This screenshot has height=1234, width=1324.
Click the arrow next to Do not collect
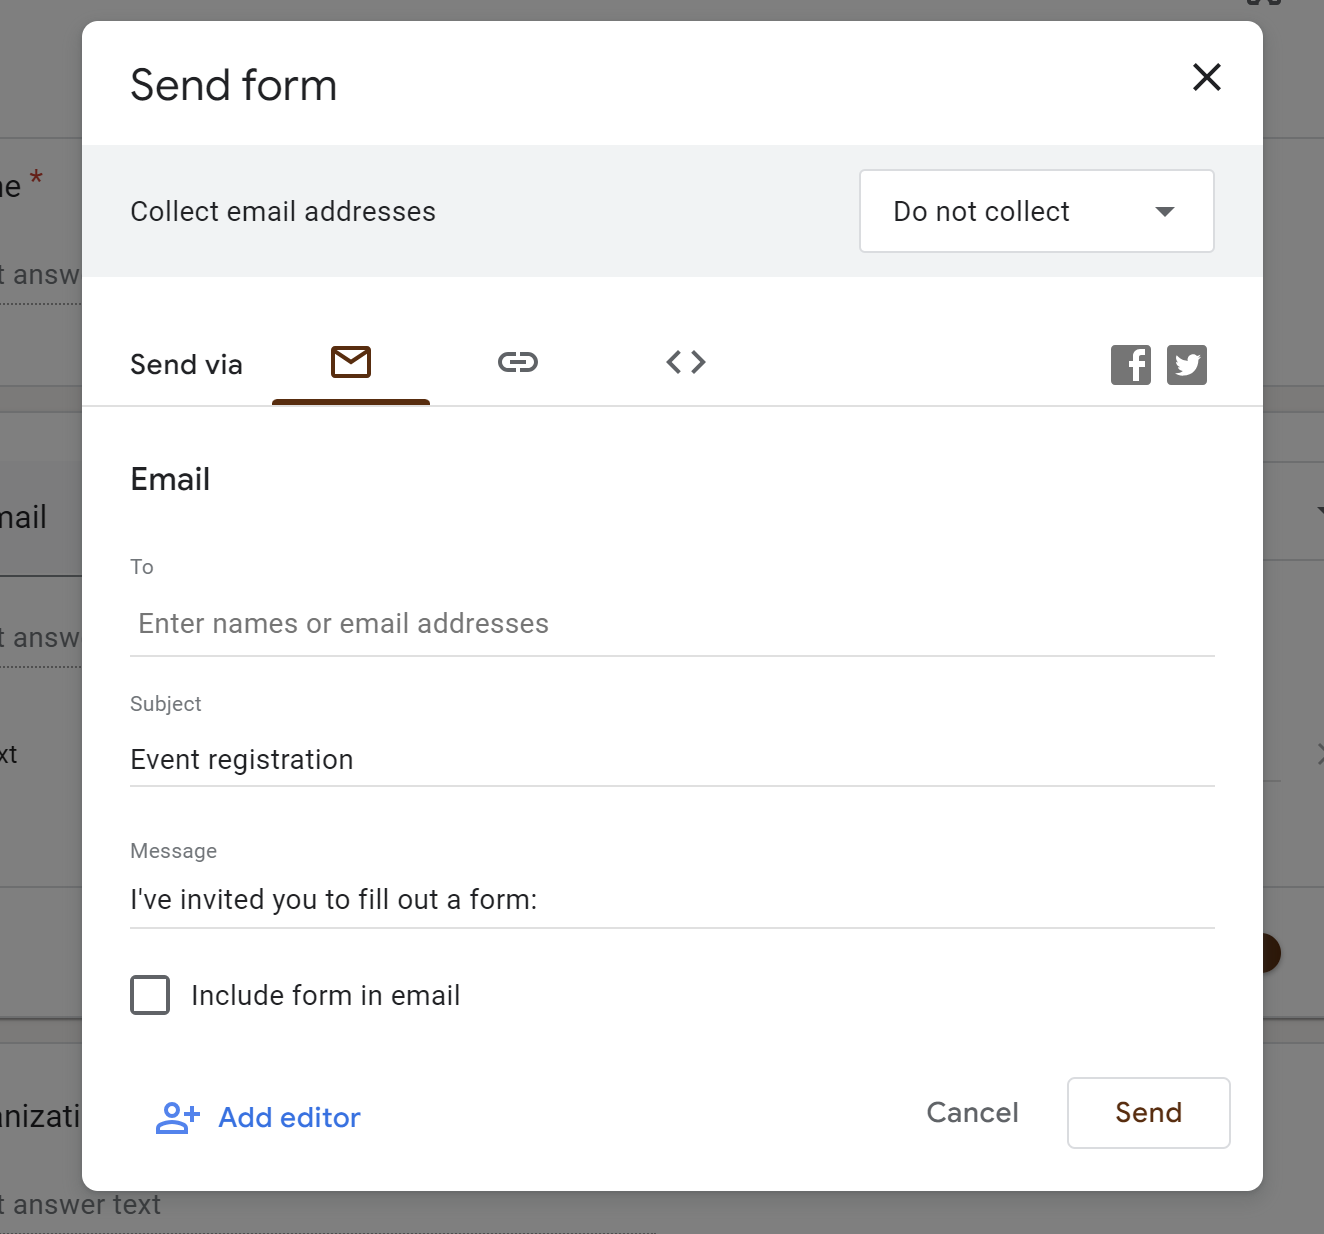[1164, 211]
